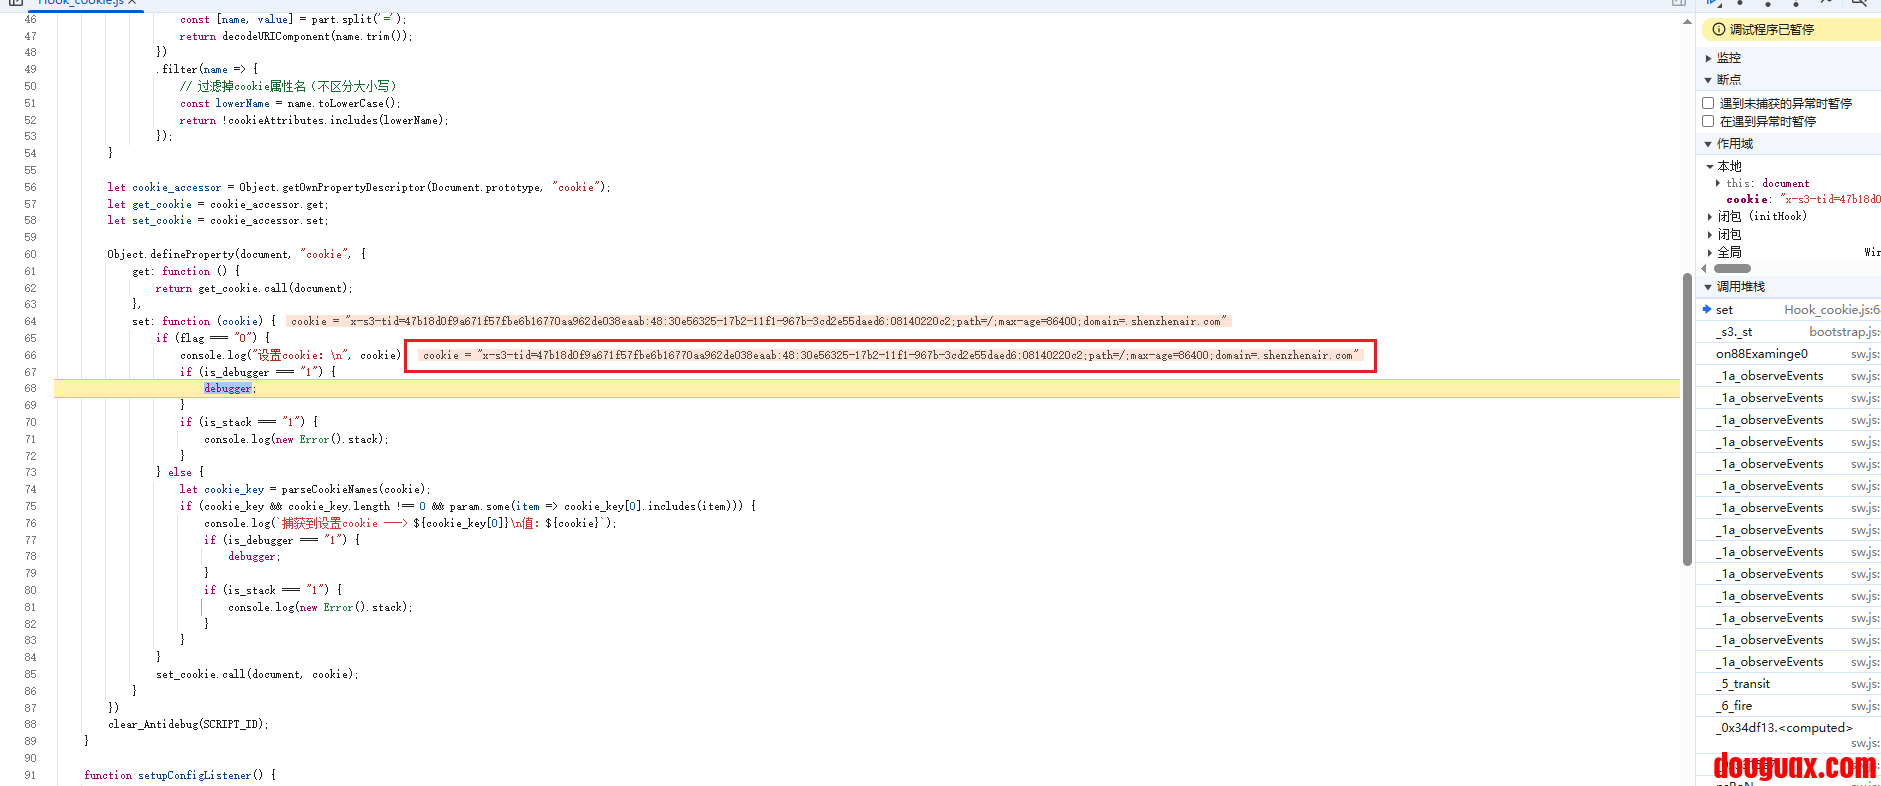Enable pause on caught exceptions checkbox

pyautogui.click(x=1709, y=121)
